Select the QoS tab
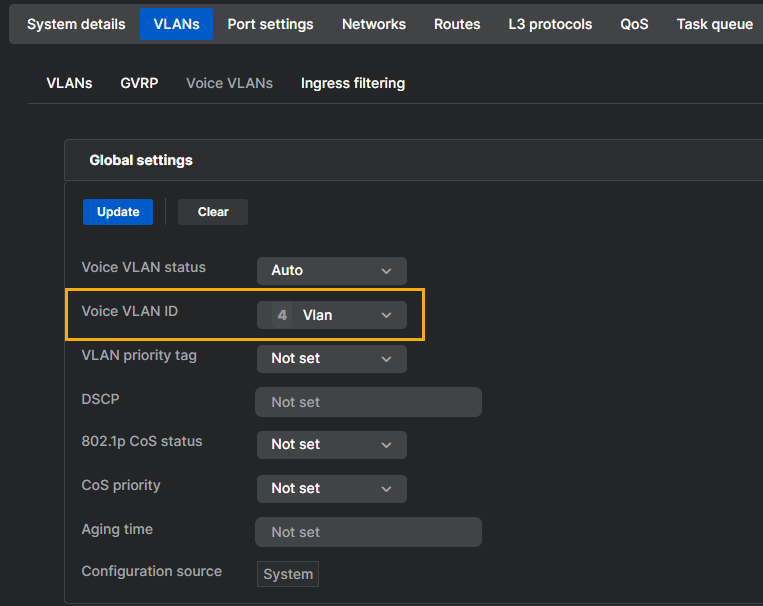 point(634,24)
